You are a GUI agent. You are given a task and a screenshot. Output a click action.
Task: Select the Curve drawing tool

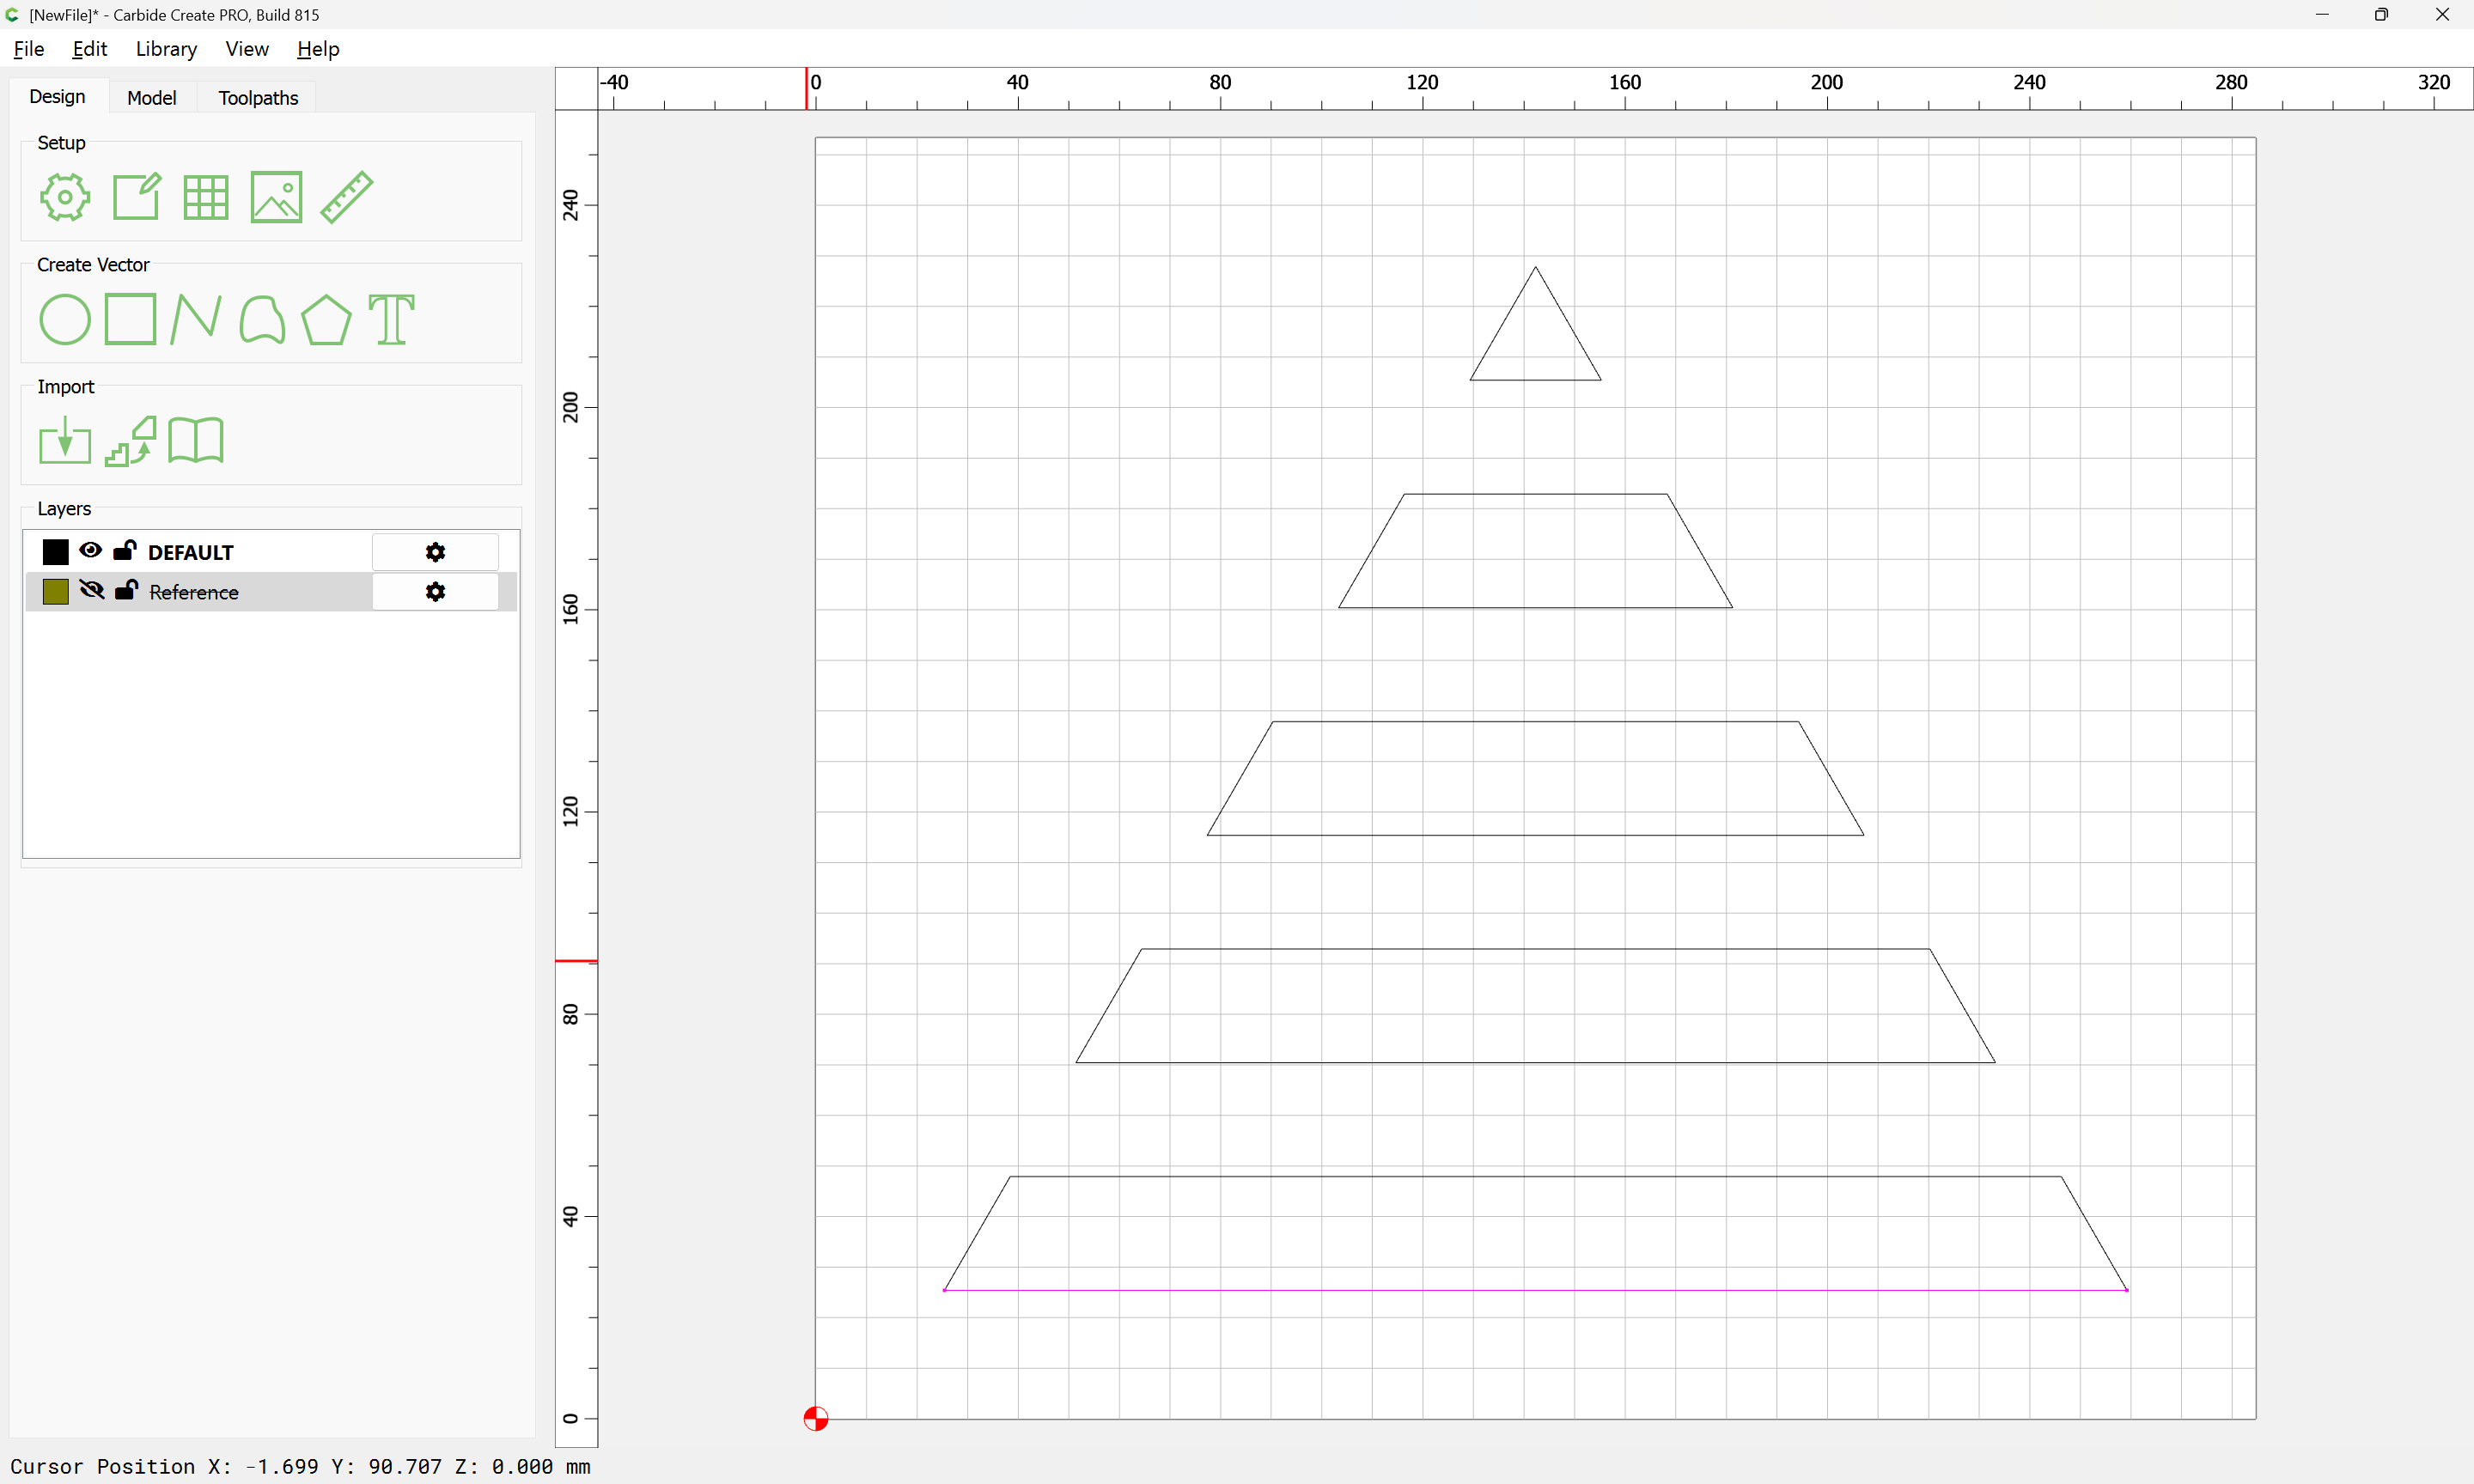point(262,319)
